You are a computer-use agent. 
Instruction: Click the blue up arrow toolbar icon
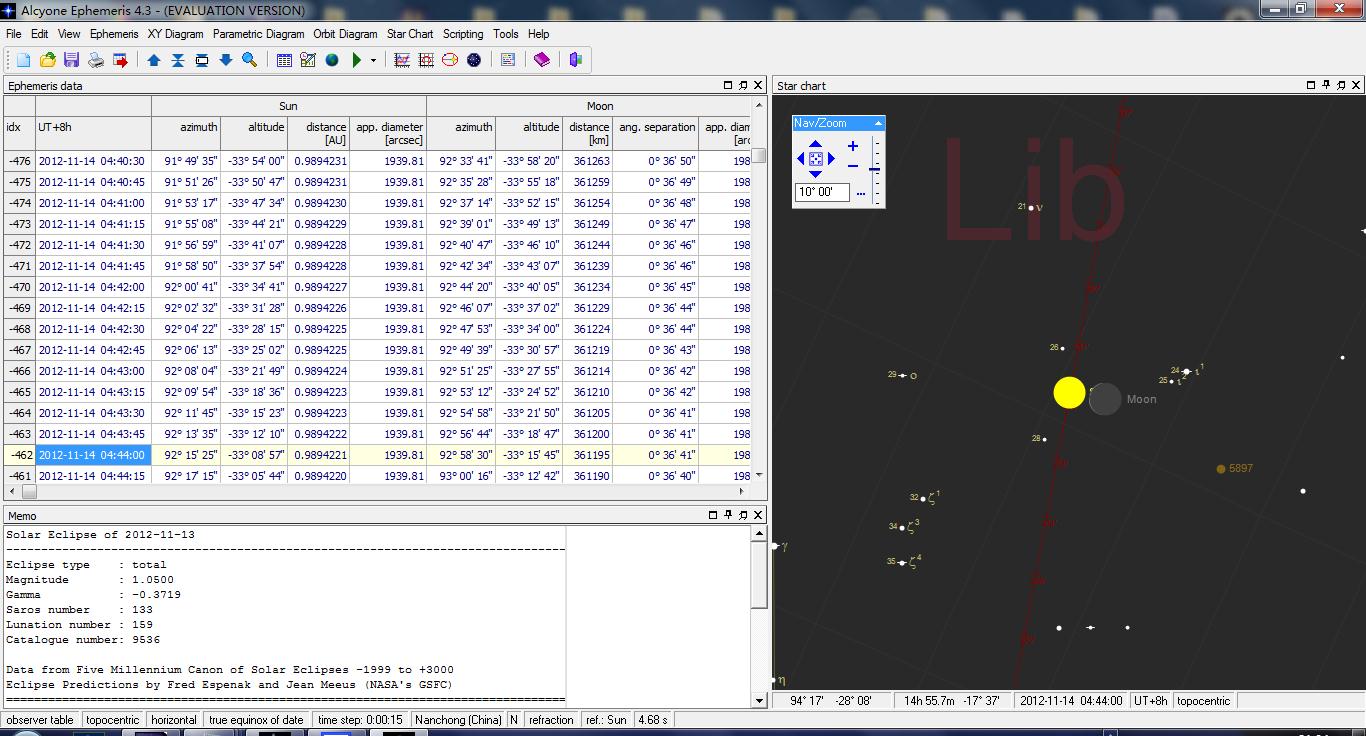point(154,60)
